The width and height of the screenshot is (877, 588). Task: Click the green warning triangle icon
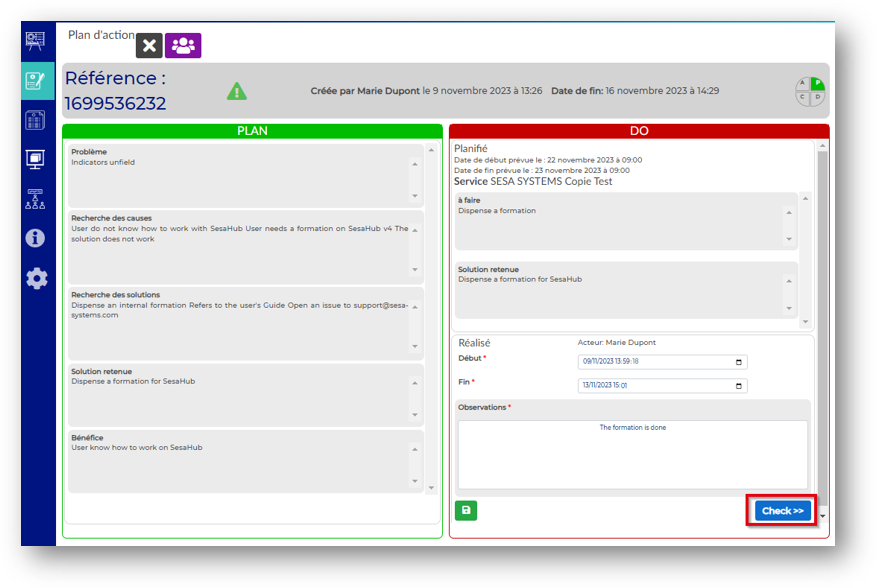(x=236, y=91)
